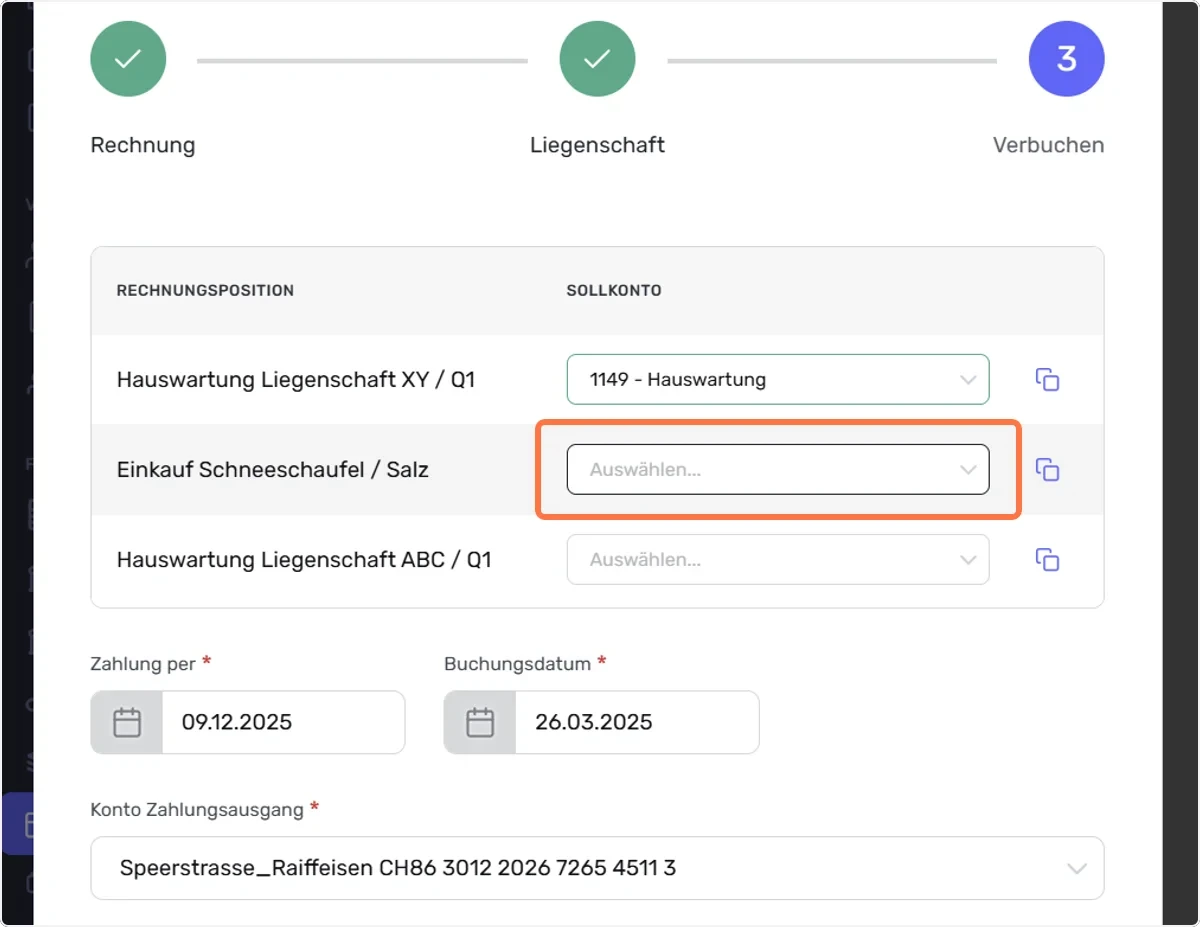This screenshot has width=1200, height=927.
Task: Copy account icon for Hauswartung Liegenschaft ABC row
Action: click(x=1047, y=560)
